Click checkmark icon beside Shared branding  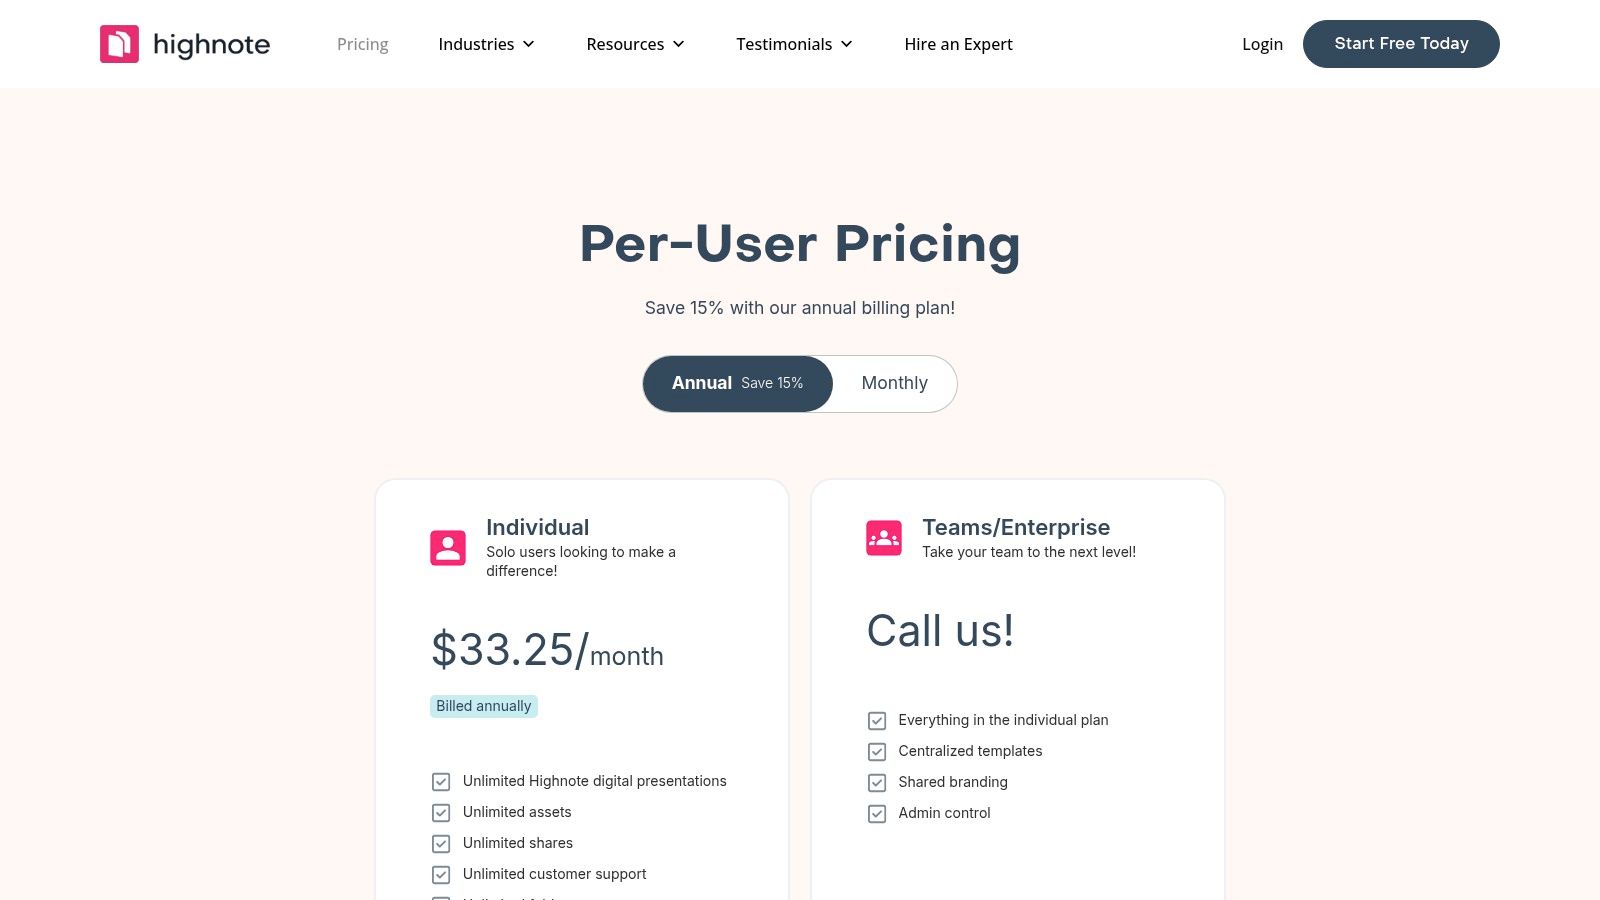coord(877,783)
